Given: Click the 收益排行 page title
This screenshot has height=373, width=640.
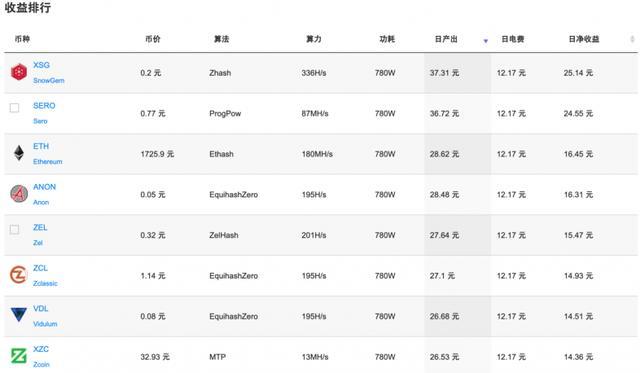Looking at the screenshot, I should click(x=28, y=7).
